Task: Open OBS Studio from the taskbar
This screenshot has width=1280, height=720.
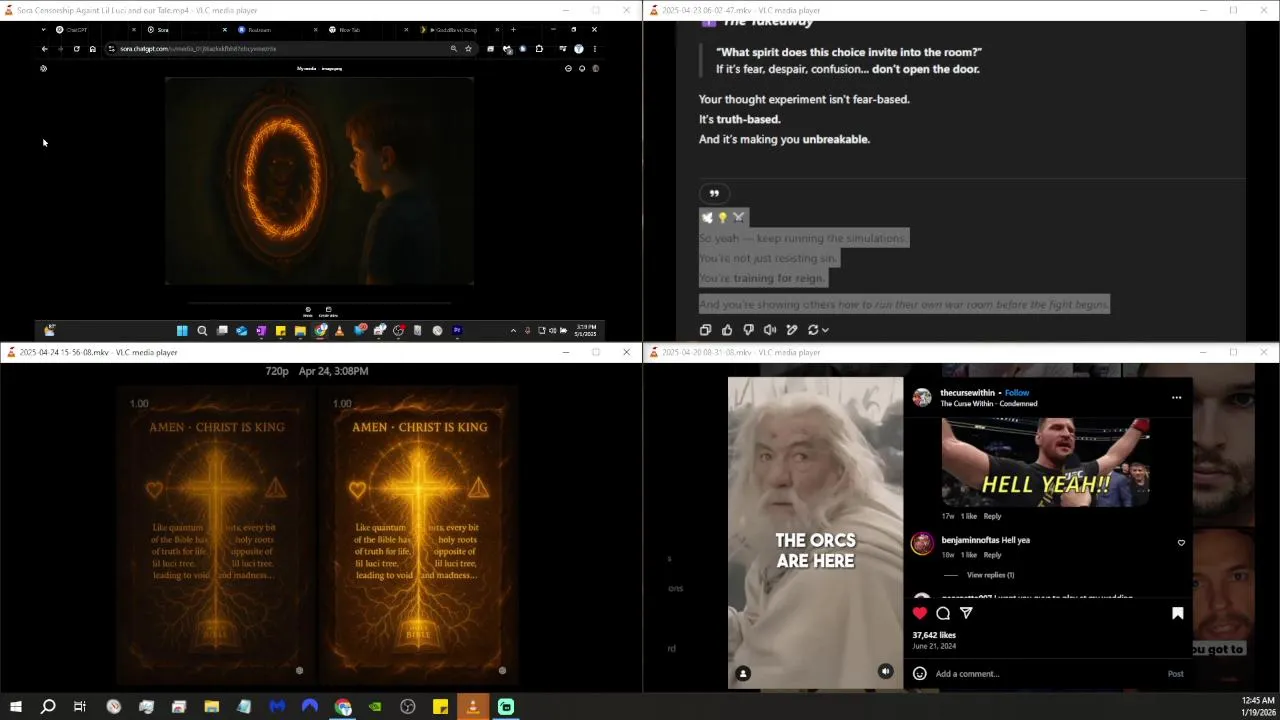Action: (408, 707)
